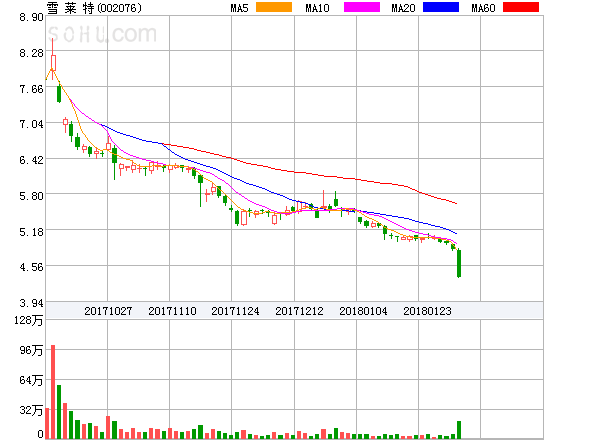
Task: Click the last green volume bar
Action: tap(459, 430)
